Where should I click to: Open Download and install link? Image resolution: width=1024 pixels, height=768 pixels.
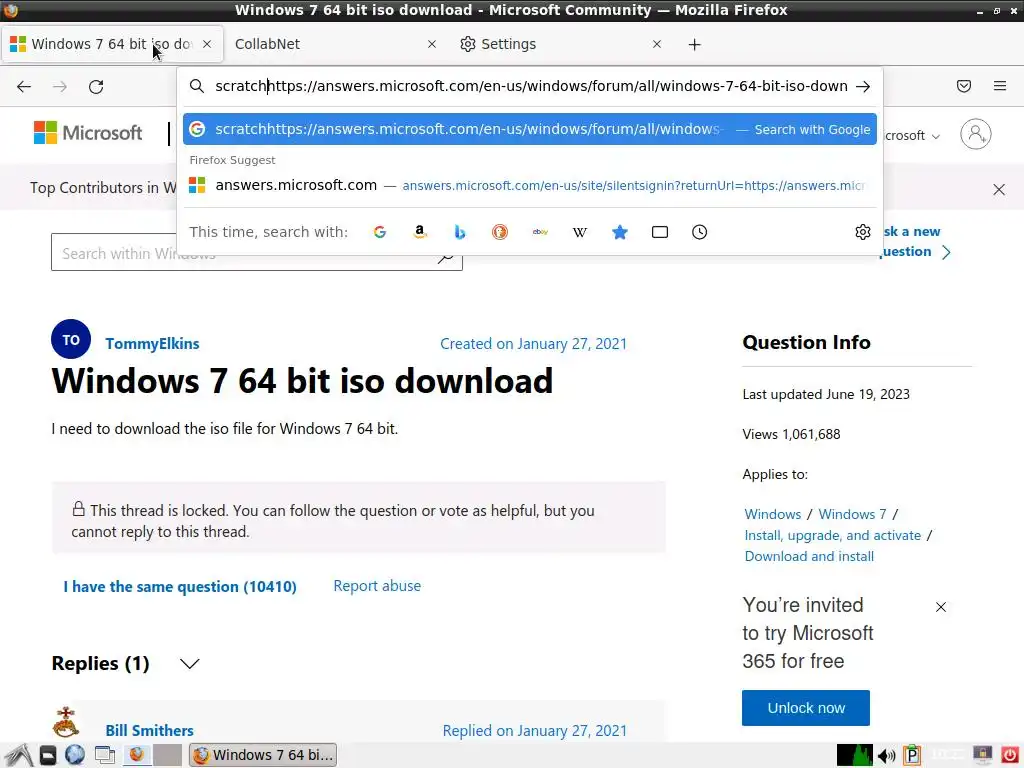809,556
